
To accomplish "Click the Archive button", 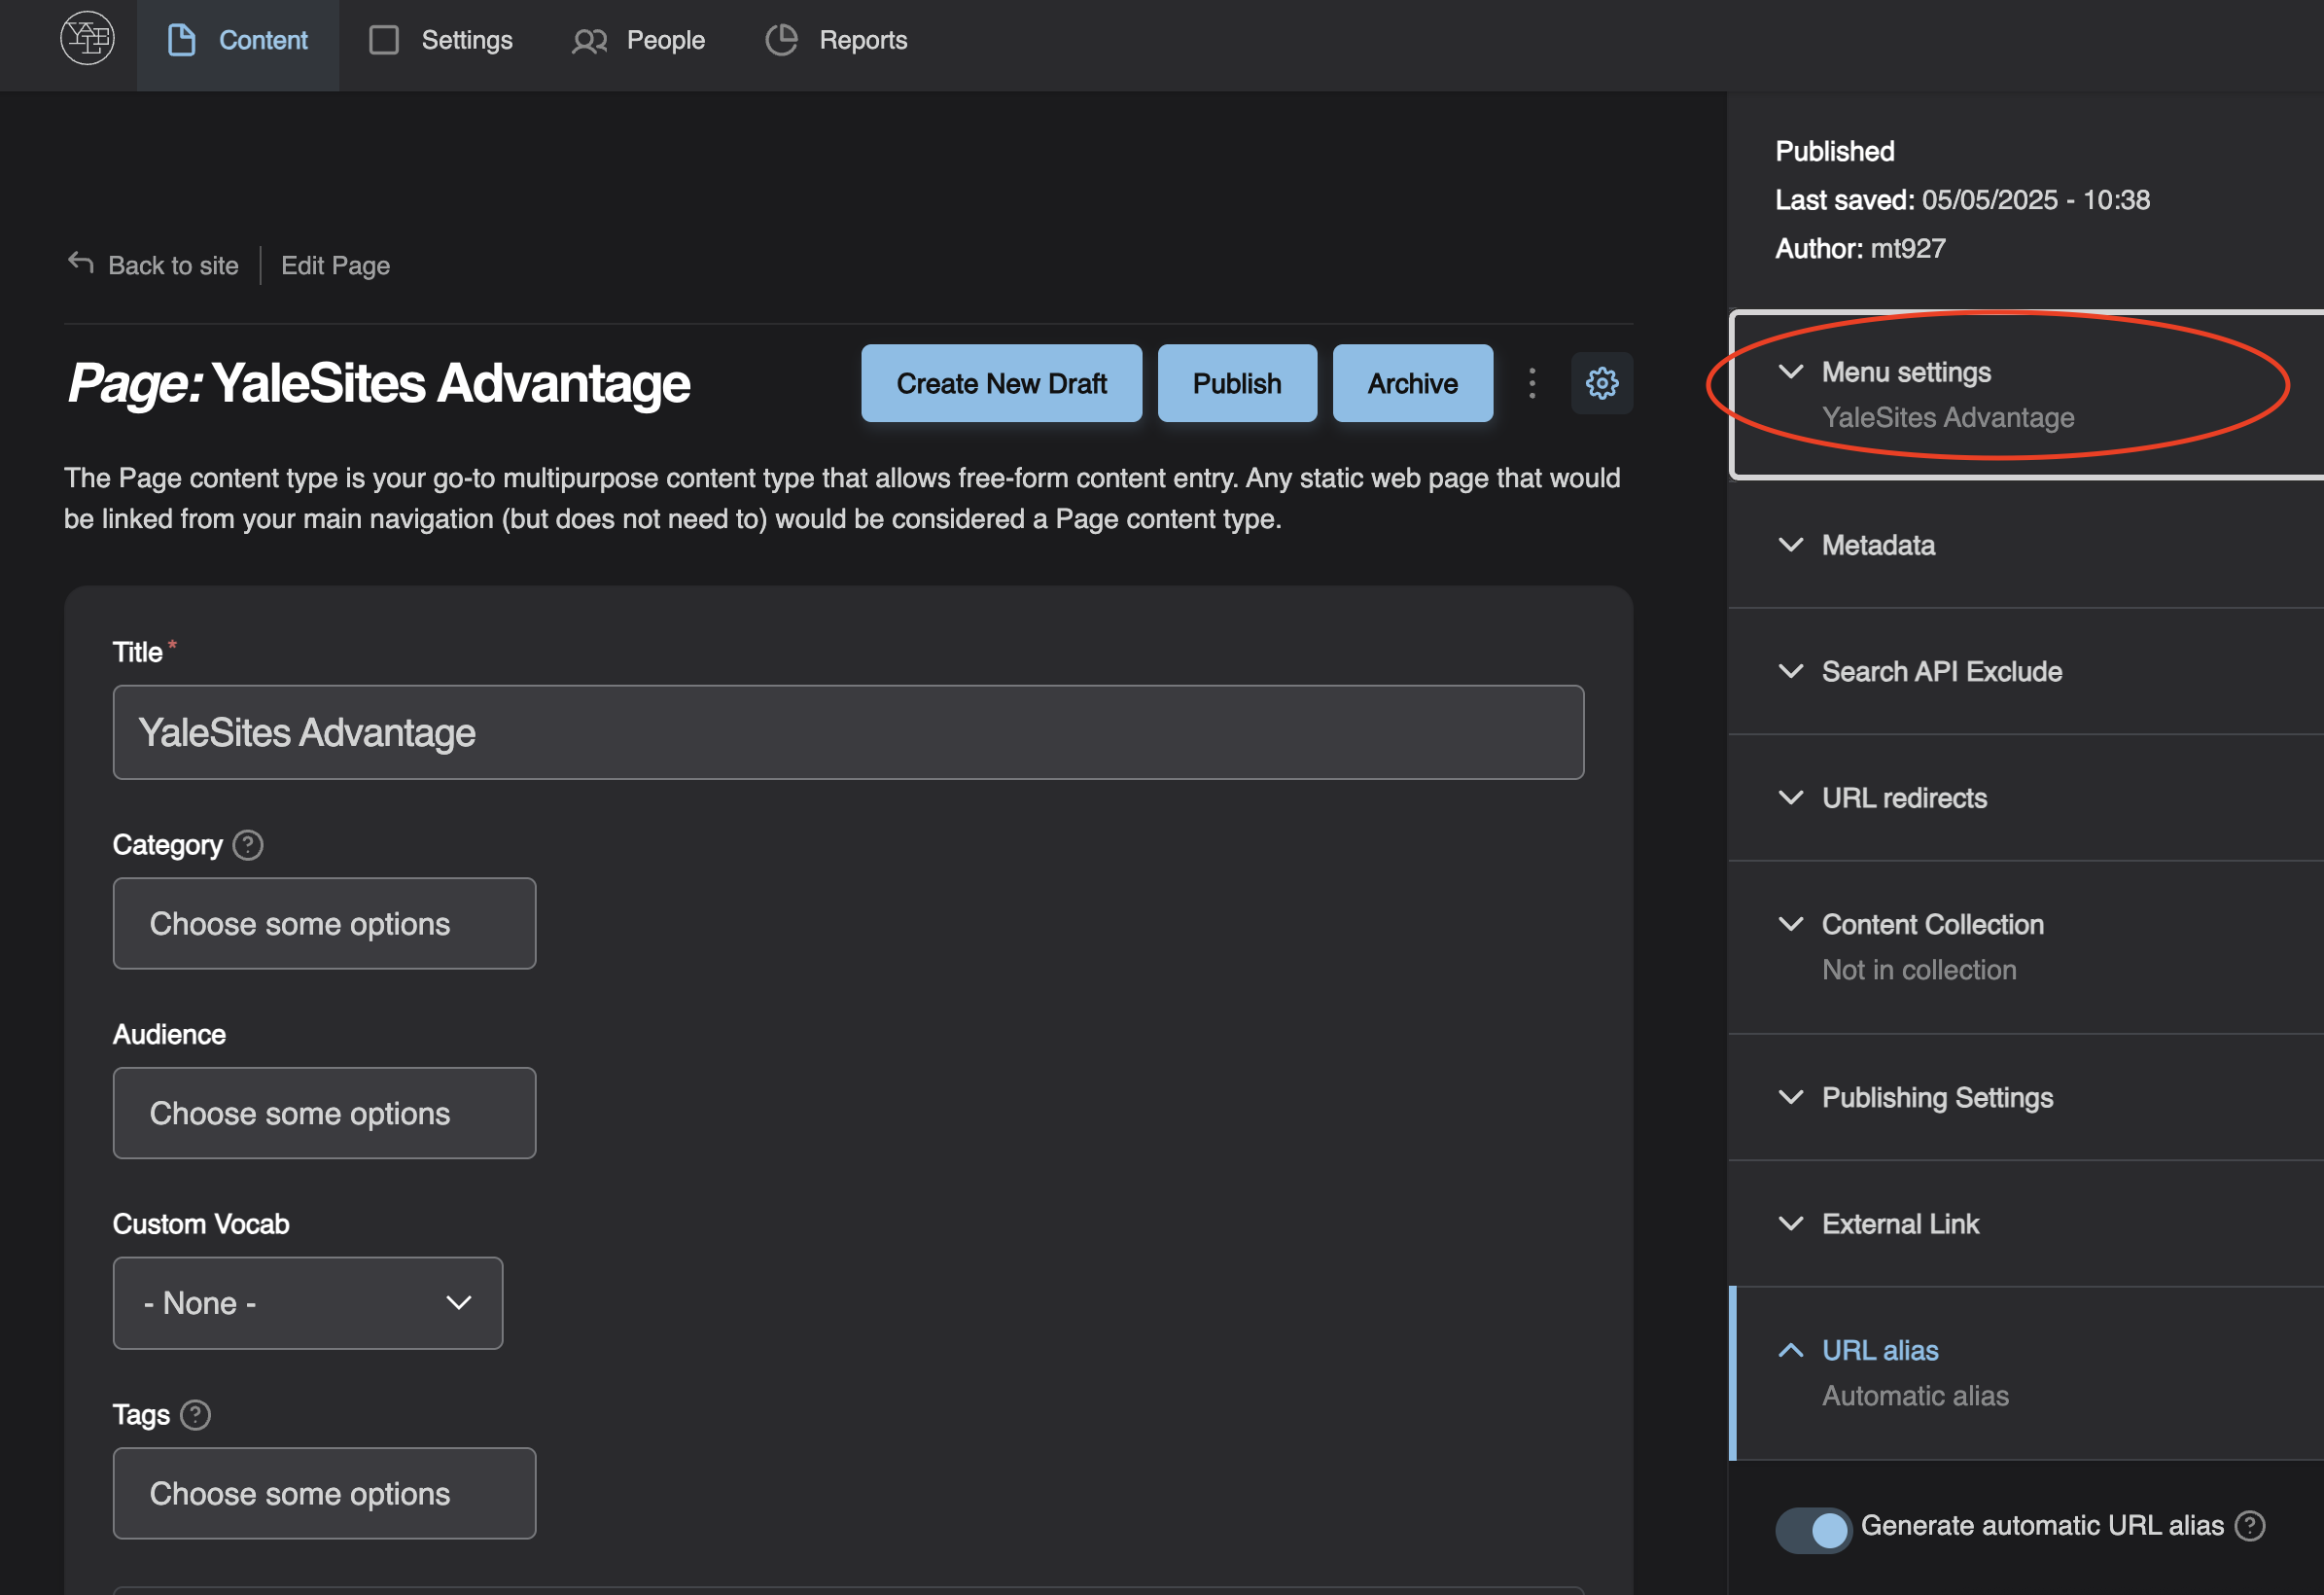I will pos(1412,383).
